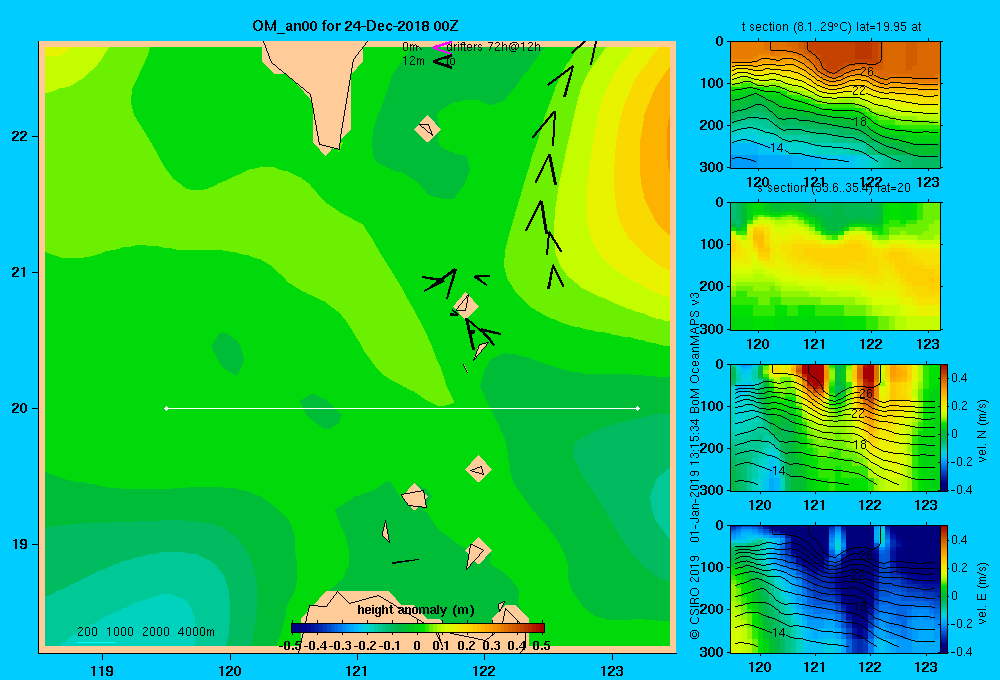Select the 'height anomaly (m)' label
The image size is (1000, 680).
coord(416,610)
